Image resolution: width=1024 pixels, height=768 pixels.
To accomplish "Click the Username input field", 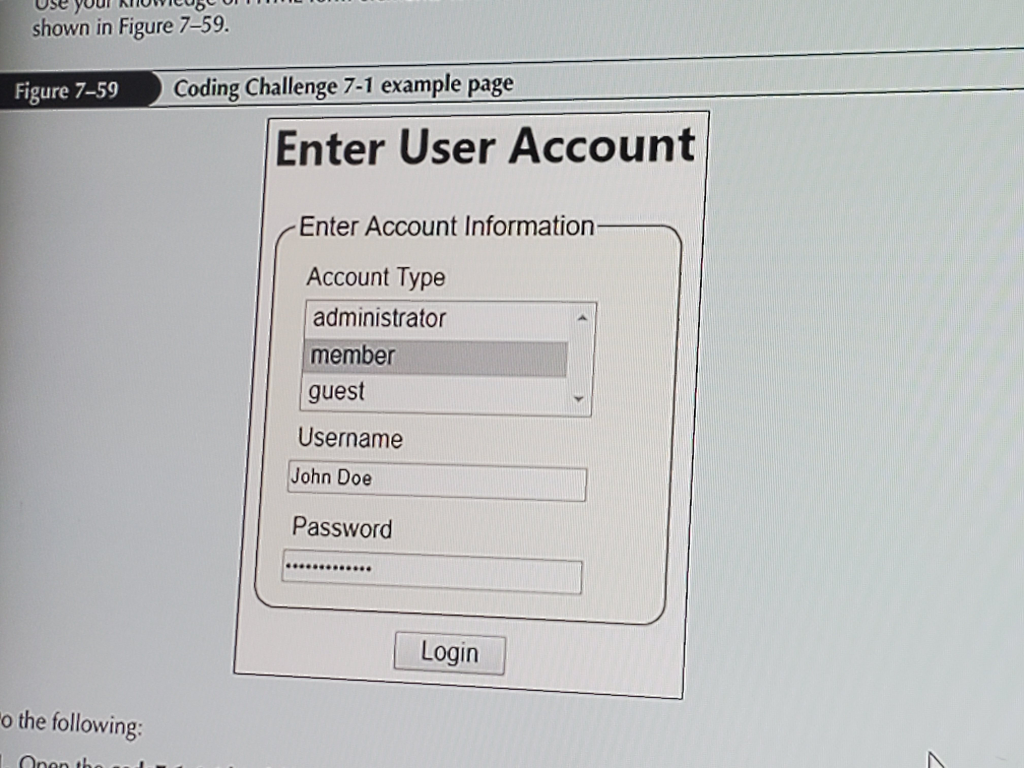I will tap(436, 481).
